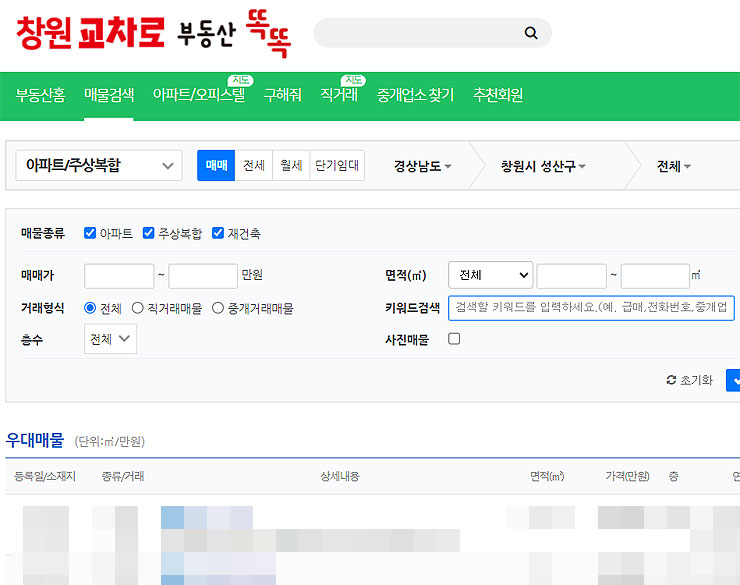Image resolution: width=740 pixels, height=585 pixels.
Task: Click the 초기화 reset refresh icon
Action: click(x=671, y=380)
